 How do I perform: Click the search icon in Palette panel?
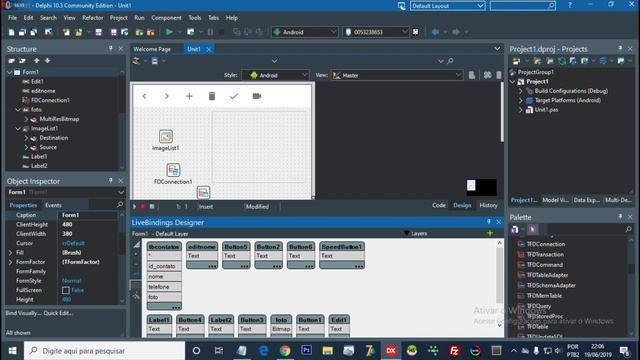point(629,229)
